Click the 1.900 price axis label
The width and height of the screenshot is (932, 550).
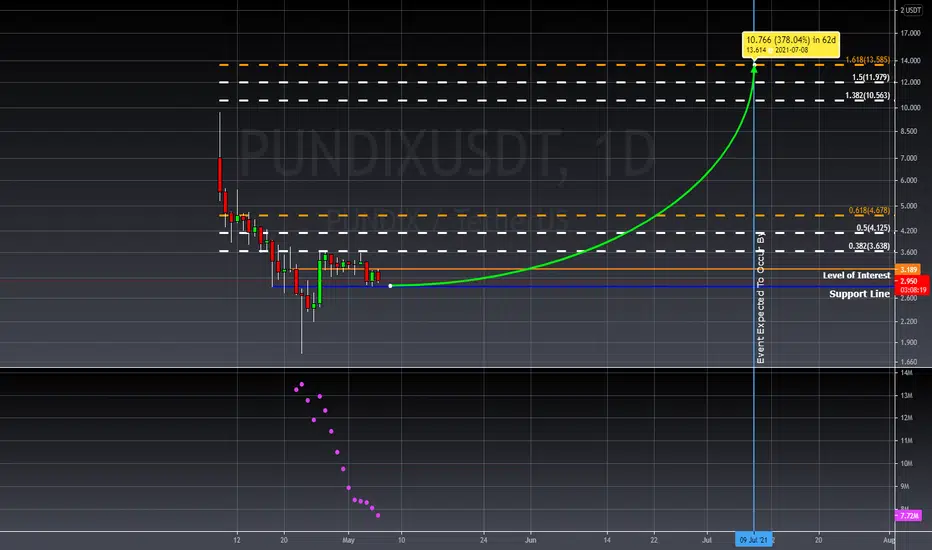click(909, 342)
